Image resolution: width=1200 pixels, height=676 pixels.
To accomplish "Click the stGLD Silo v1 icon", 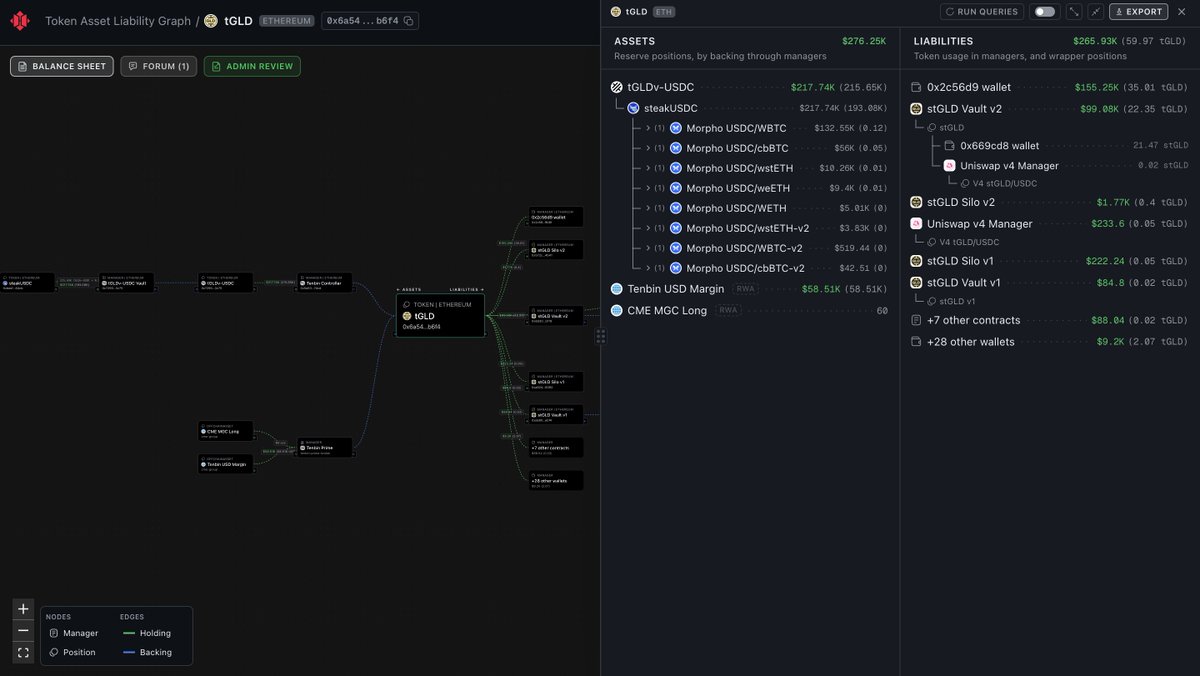I will tap(916, 261).
